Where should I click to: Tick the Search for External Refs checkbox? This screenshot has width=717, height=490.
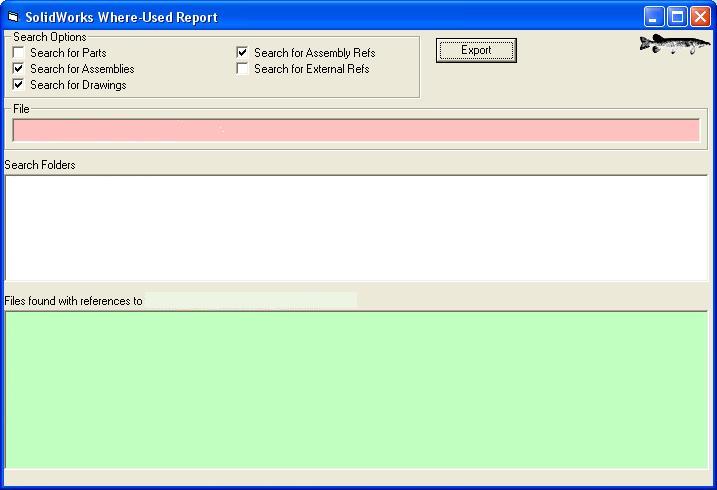[242, 69]
